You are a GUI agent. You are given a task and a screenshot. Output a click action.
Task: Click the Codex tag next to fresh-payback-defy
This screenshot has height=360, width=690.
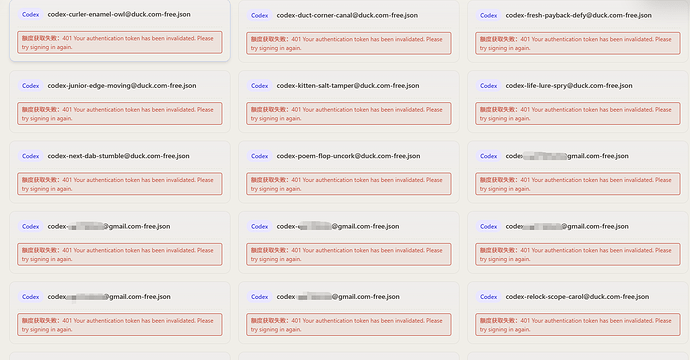(488, 15)
